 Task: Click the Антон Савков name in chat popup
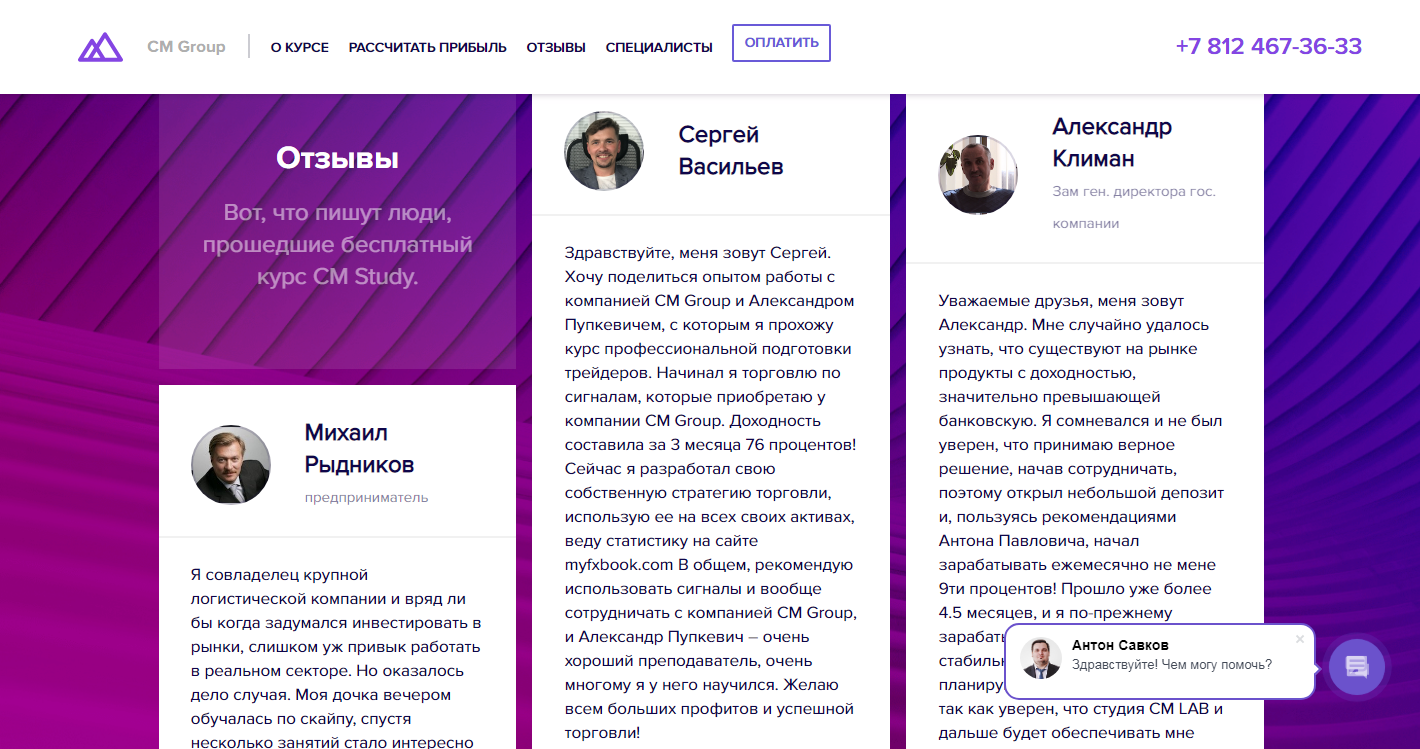1120,645
